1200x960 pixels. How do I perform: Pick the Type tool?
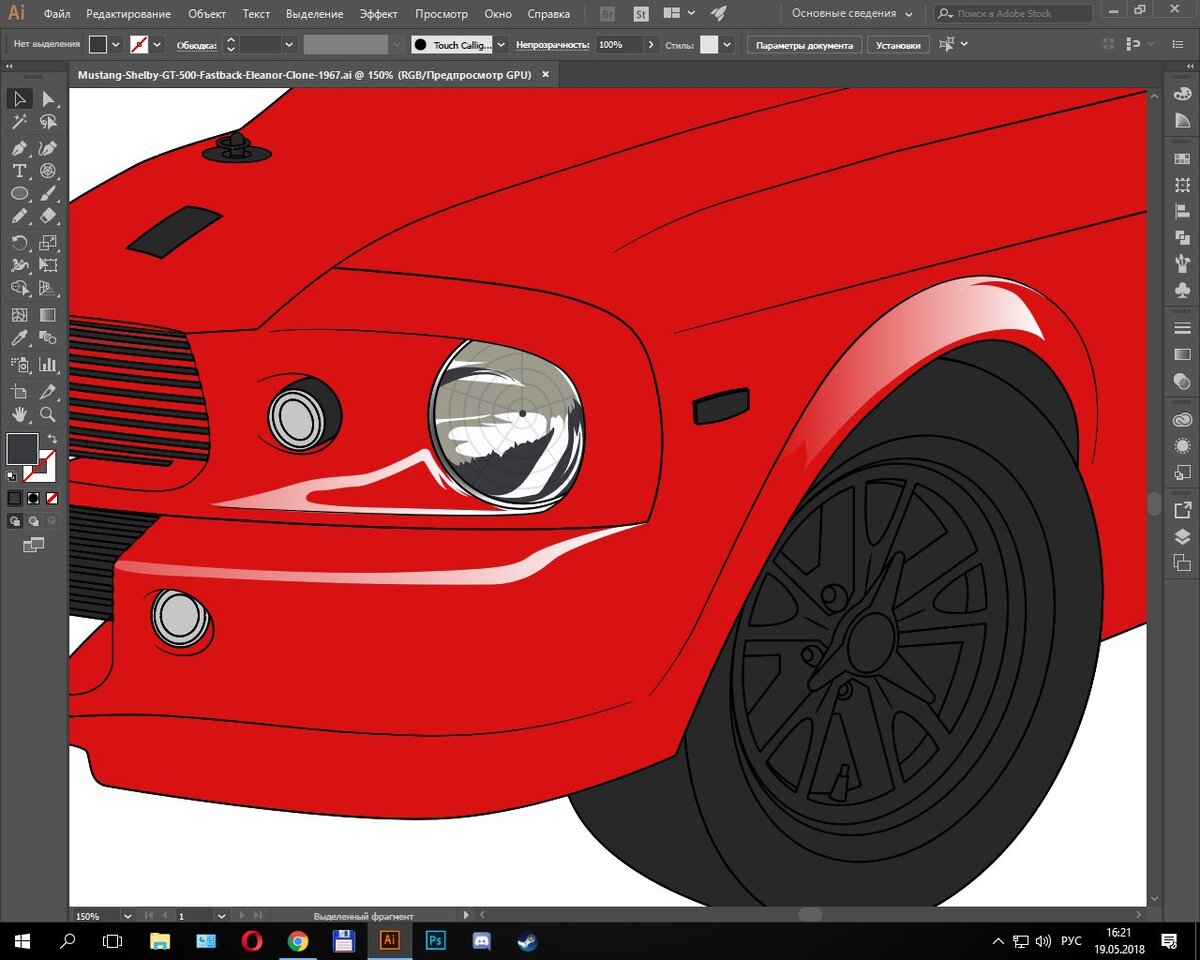point(19,171)
